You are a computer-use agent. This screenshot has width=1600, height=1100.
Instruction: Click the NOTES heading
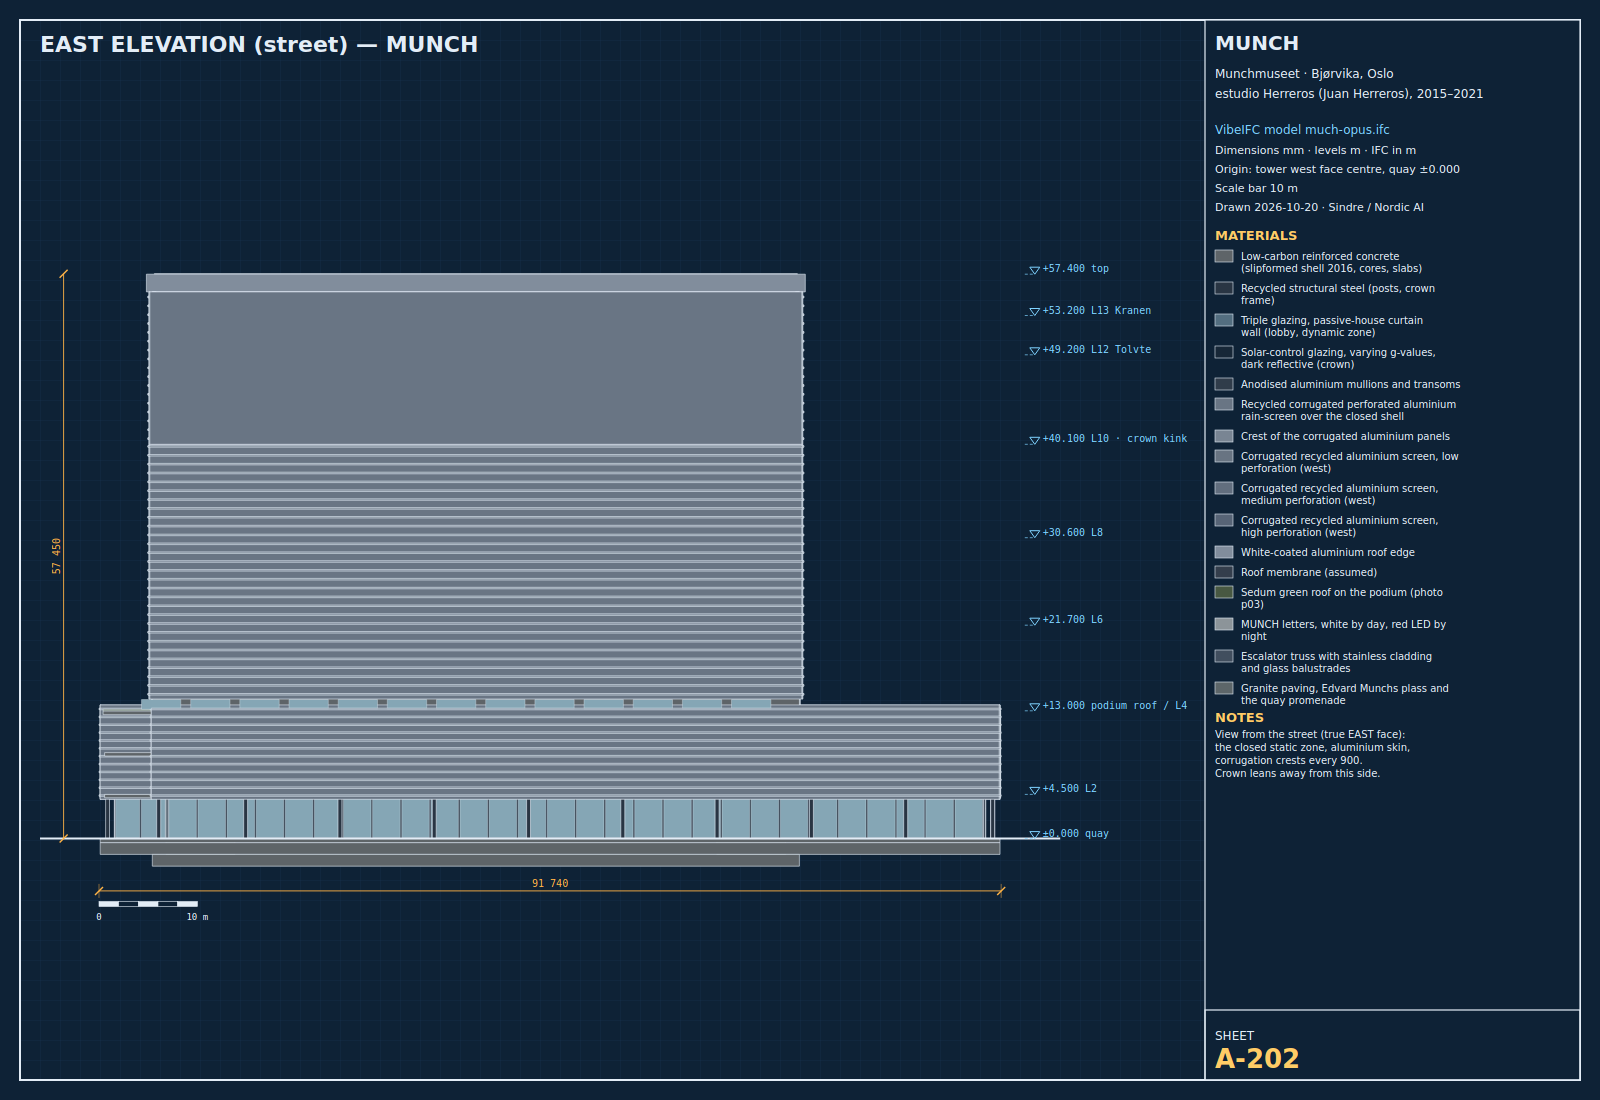[1239, 718]
